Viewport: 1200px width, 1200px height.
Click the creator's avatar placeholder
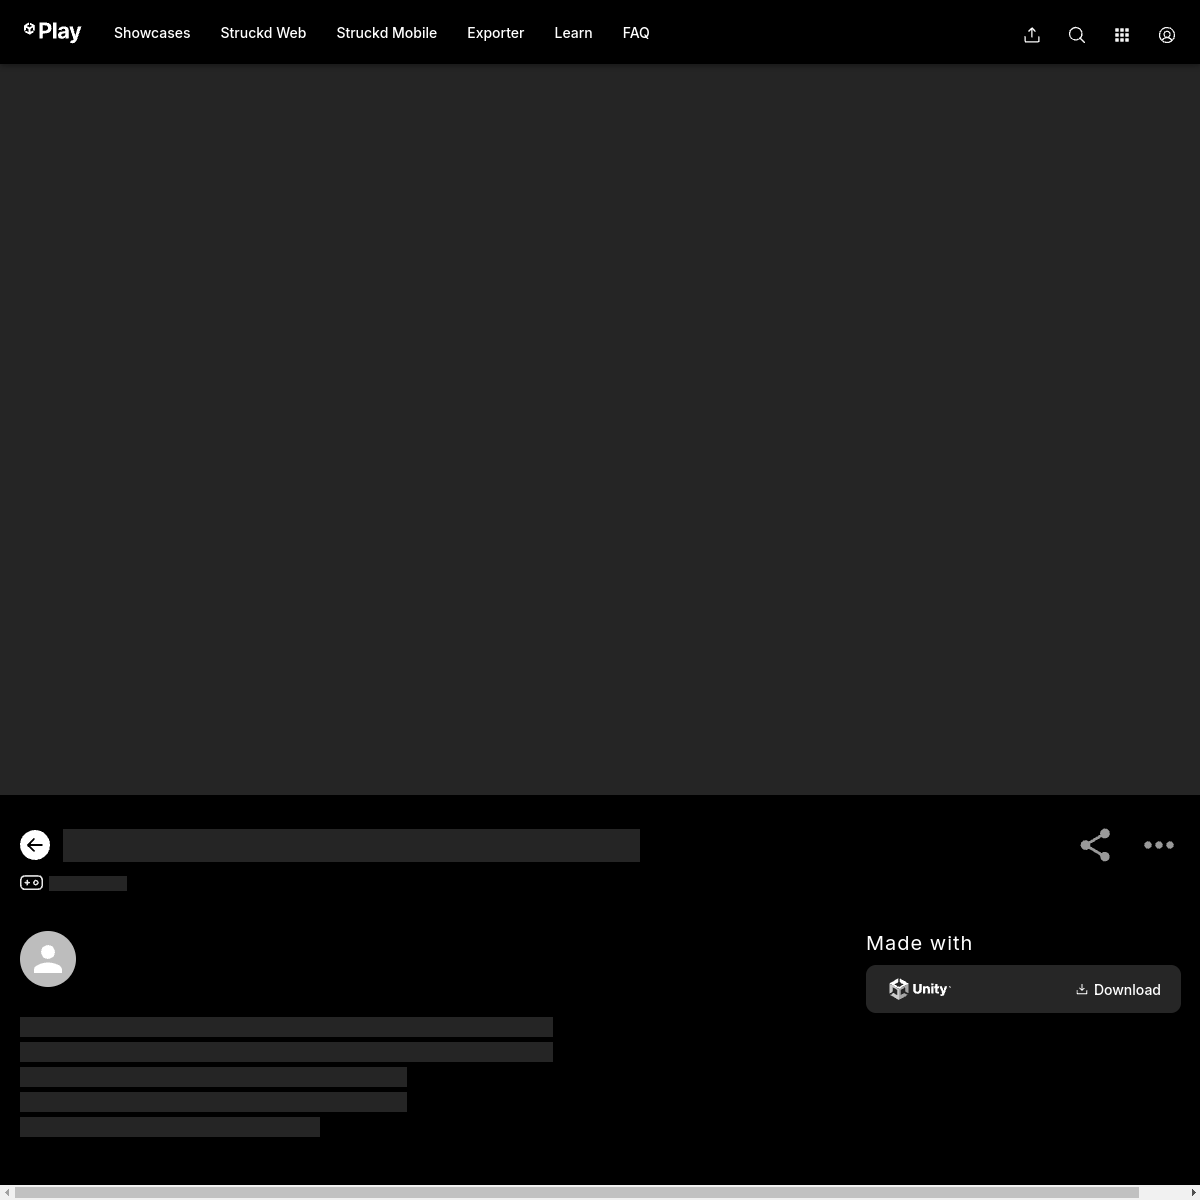(48, 959)
